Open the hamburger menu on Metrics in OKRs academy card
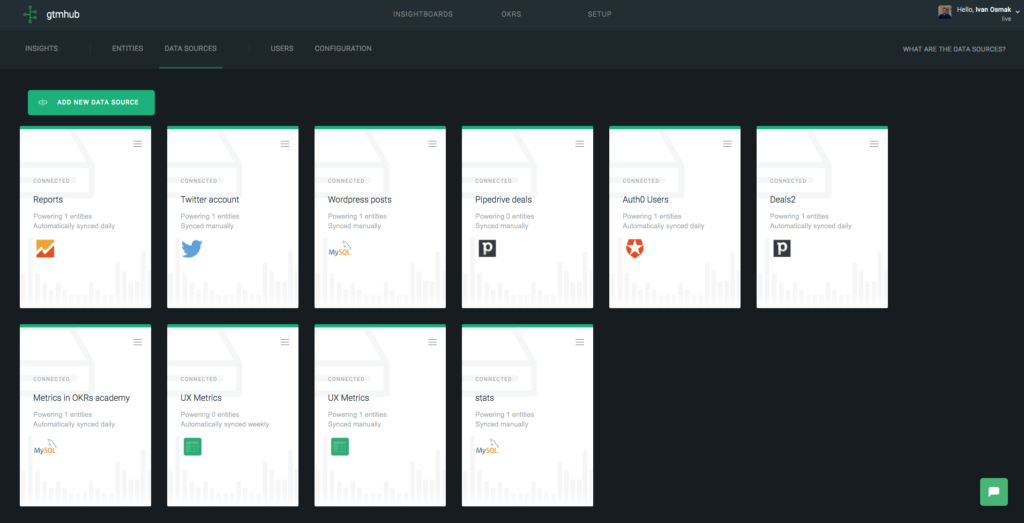1024x523 pixels. click(x=138, y=341)
